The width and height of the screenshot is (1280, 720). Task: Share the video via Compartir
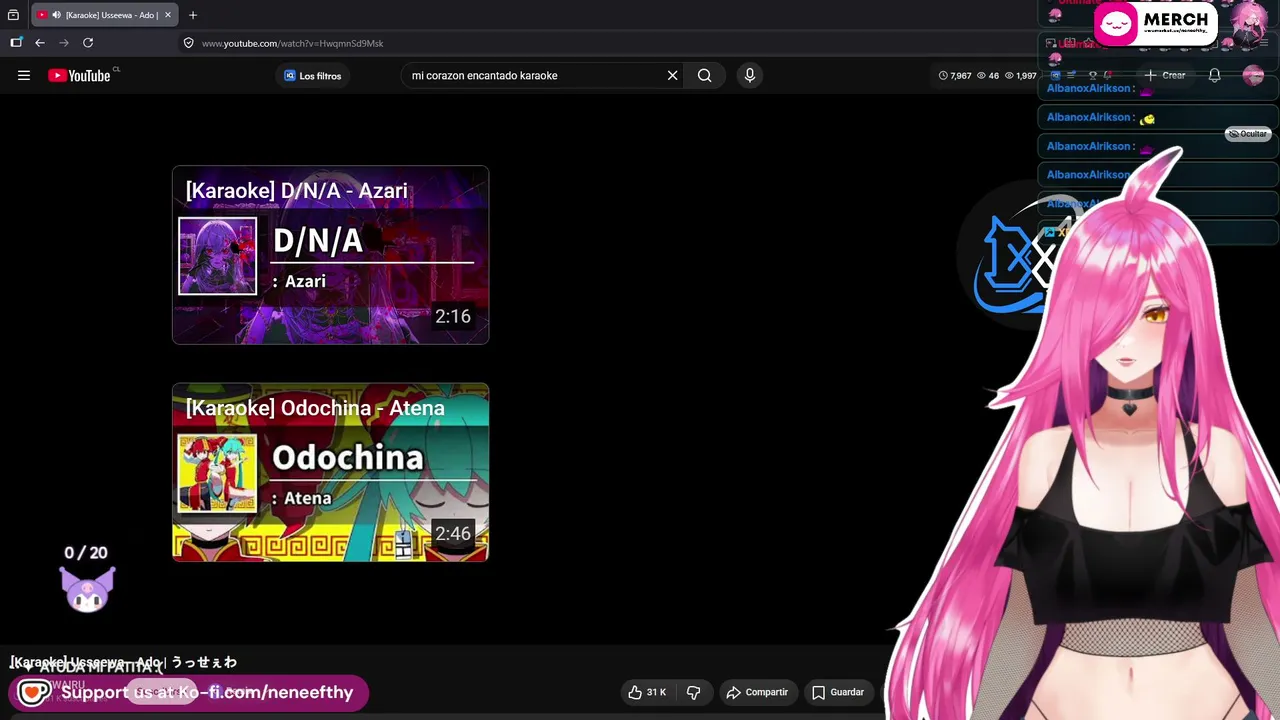(x=757, y=692)
